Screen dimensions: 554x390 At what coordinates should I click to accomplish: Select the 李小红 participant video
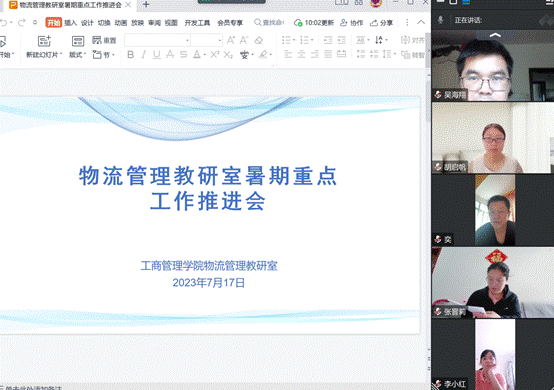pos(493,354)
